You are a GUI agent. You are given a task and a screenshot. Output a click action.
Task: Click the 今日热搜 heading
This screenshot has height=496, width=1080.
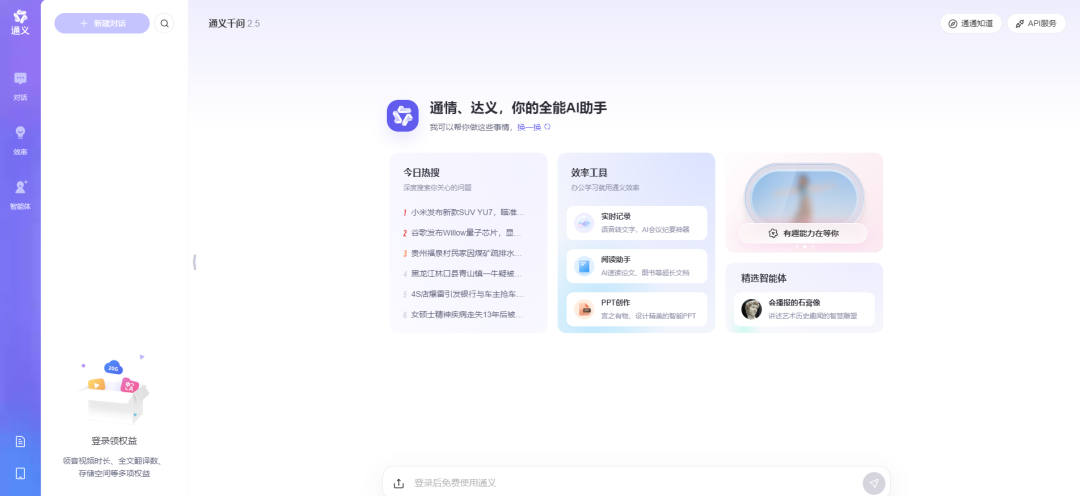[x=421, y=172]
